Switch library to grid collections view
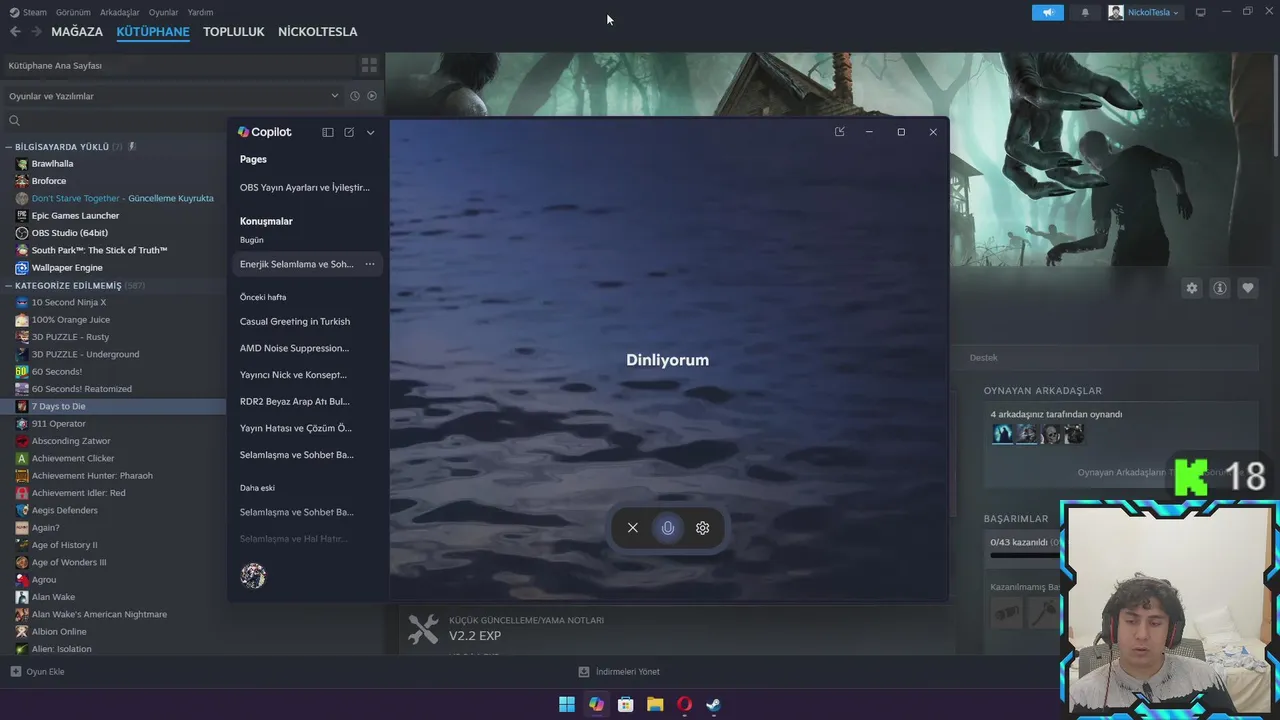The height and width of the screenshot is (720, 1280). (x=369, y=65)
